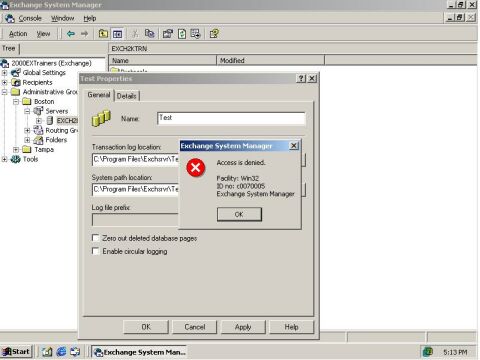The height and width of the screenshot is (360, 480).
Task: Click the Copy toolbar icon
Action: point(149,34)
